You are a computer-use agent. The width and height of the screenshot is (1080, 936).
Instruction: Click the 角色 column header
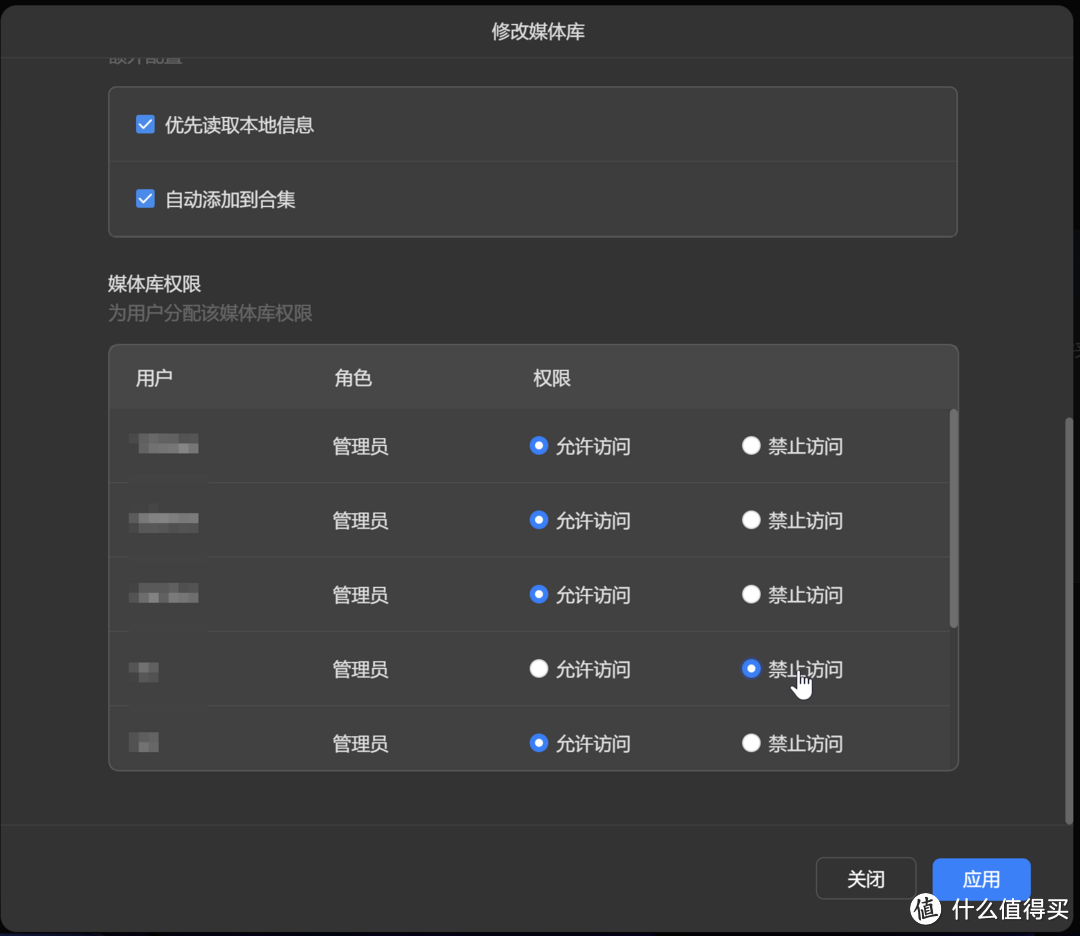pyautogui.click(x=352, y=378)
